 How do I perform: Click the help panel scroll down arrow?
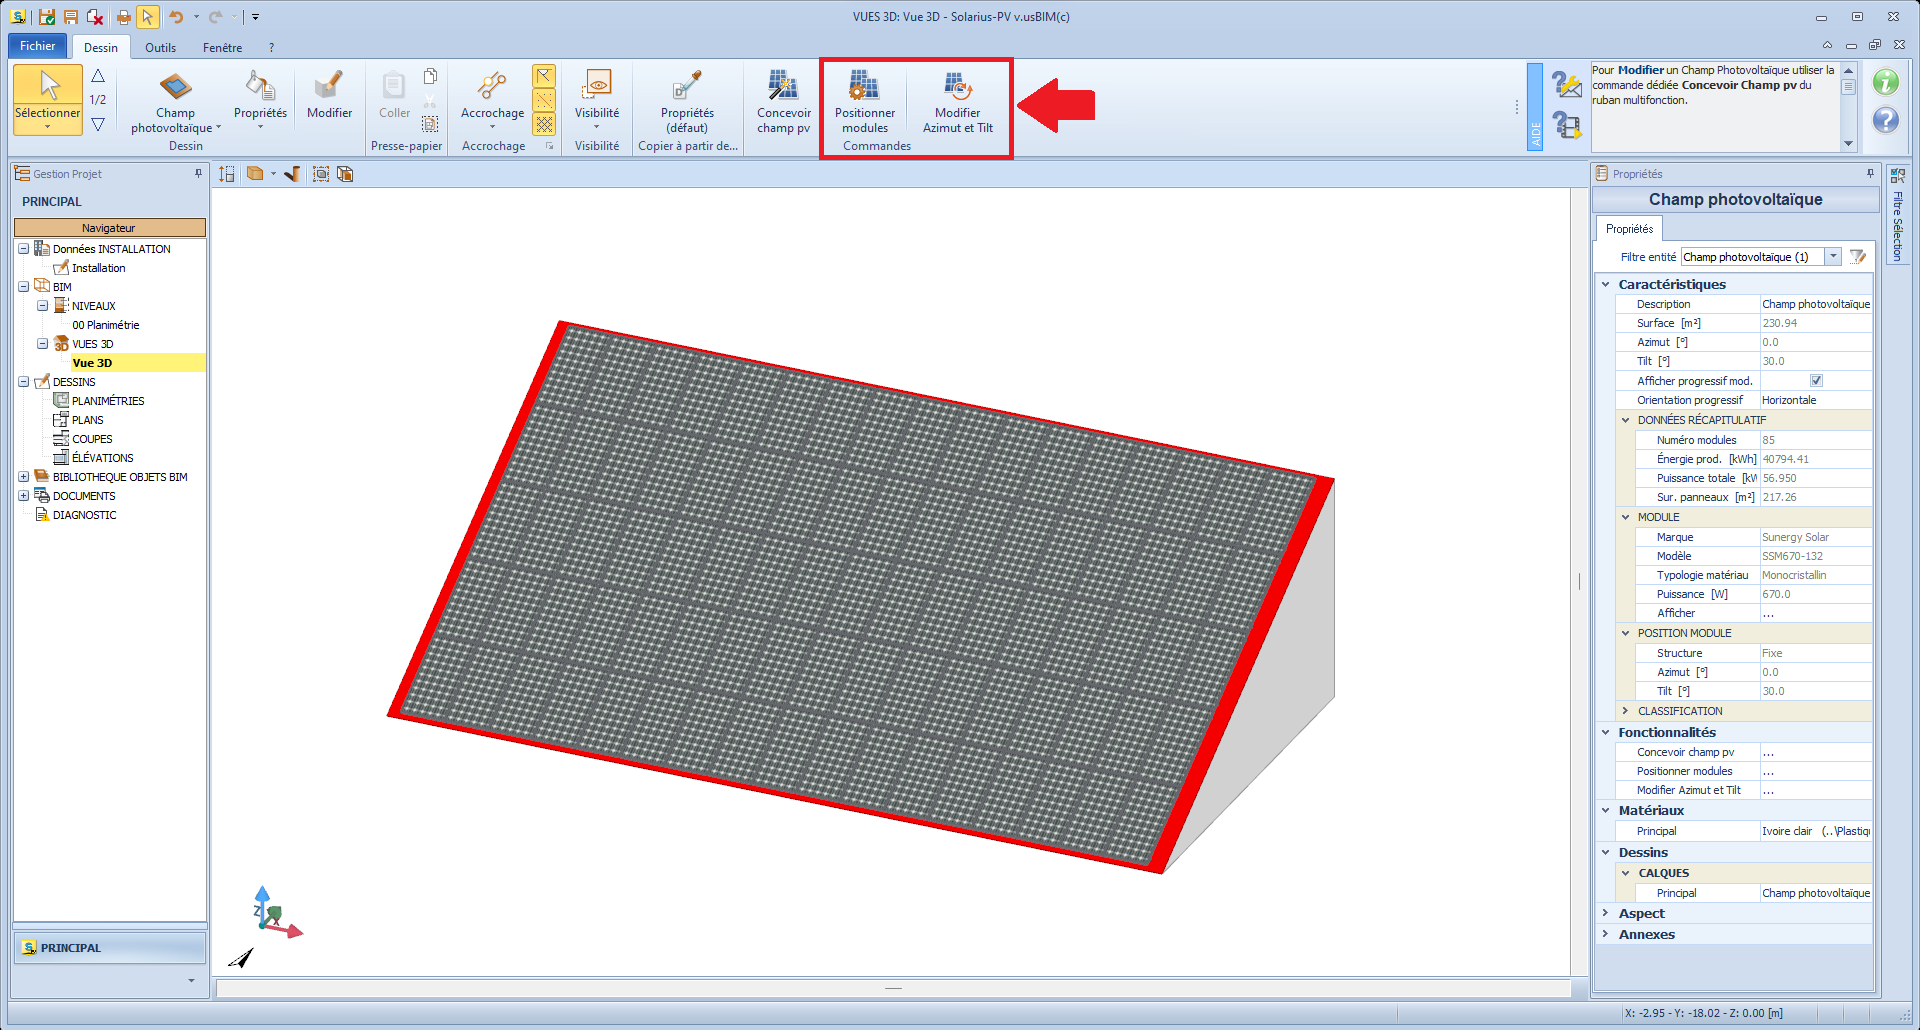1848,144
